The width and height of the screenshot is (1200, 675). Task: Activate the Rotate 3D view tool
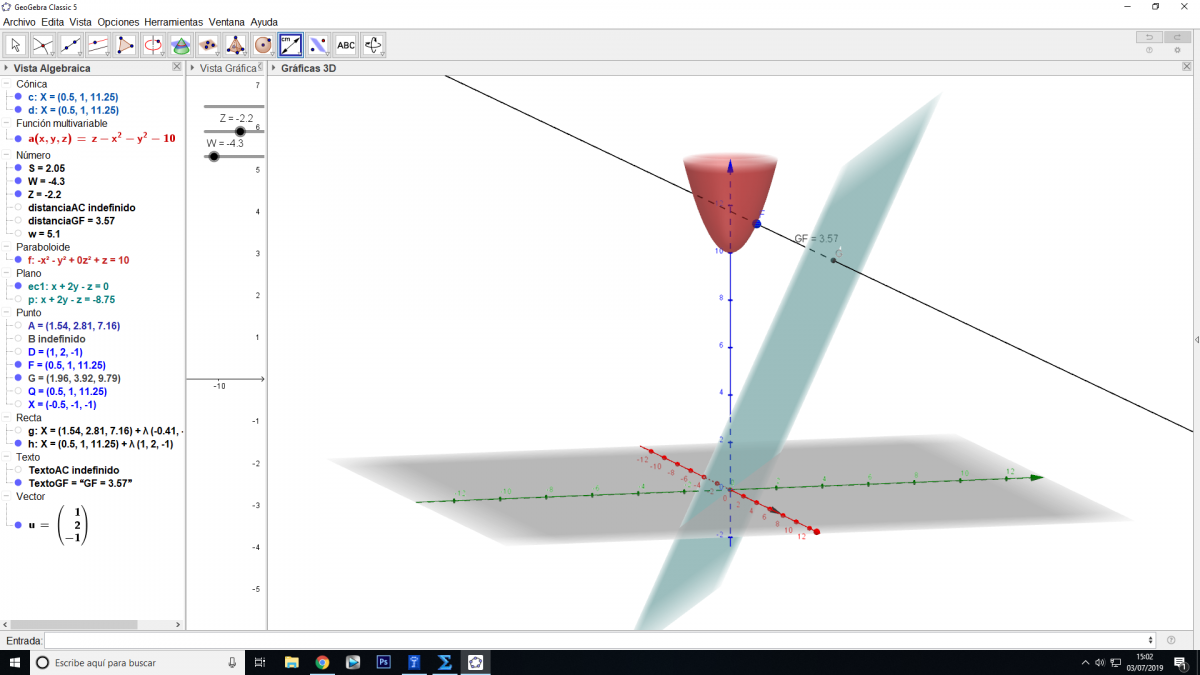[x=373, y=44]
